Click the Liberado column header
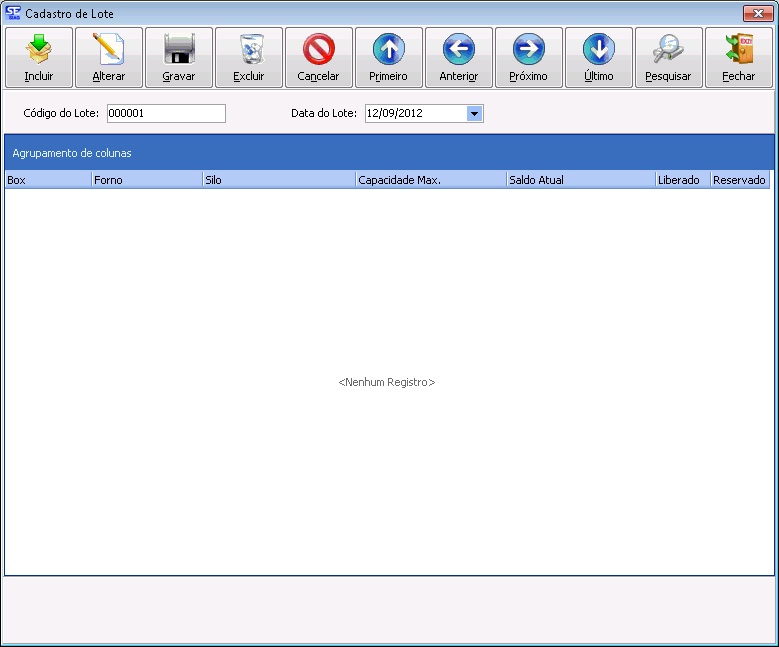 pos(682,180)
